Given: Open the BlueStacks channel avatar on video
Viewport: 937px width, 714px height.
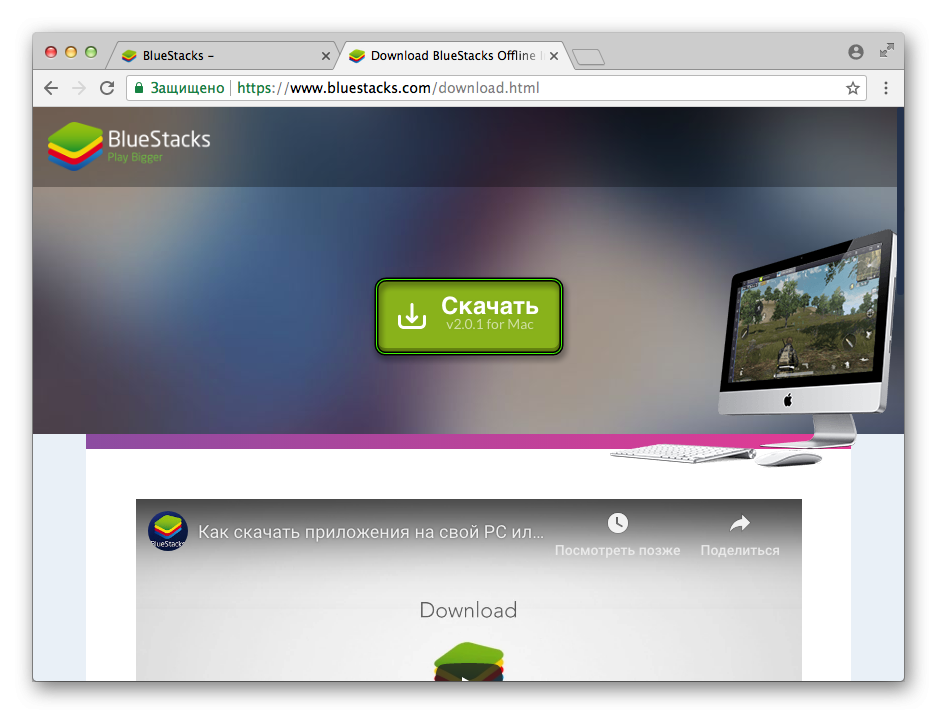Looking at the screenshot, I should (x=168, y=531).
